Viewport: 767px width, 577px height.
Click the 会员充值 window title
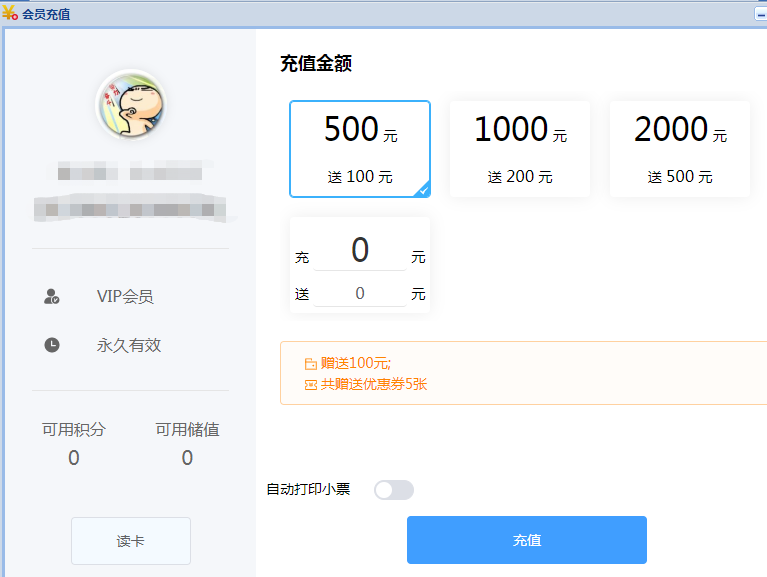(x=46, y=14)
